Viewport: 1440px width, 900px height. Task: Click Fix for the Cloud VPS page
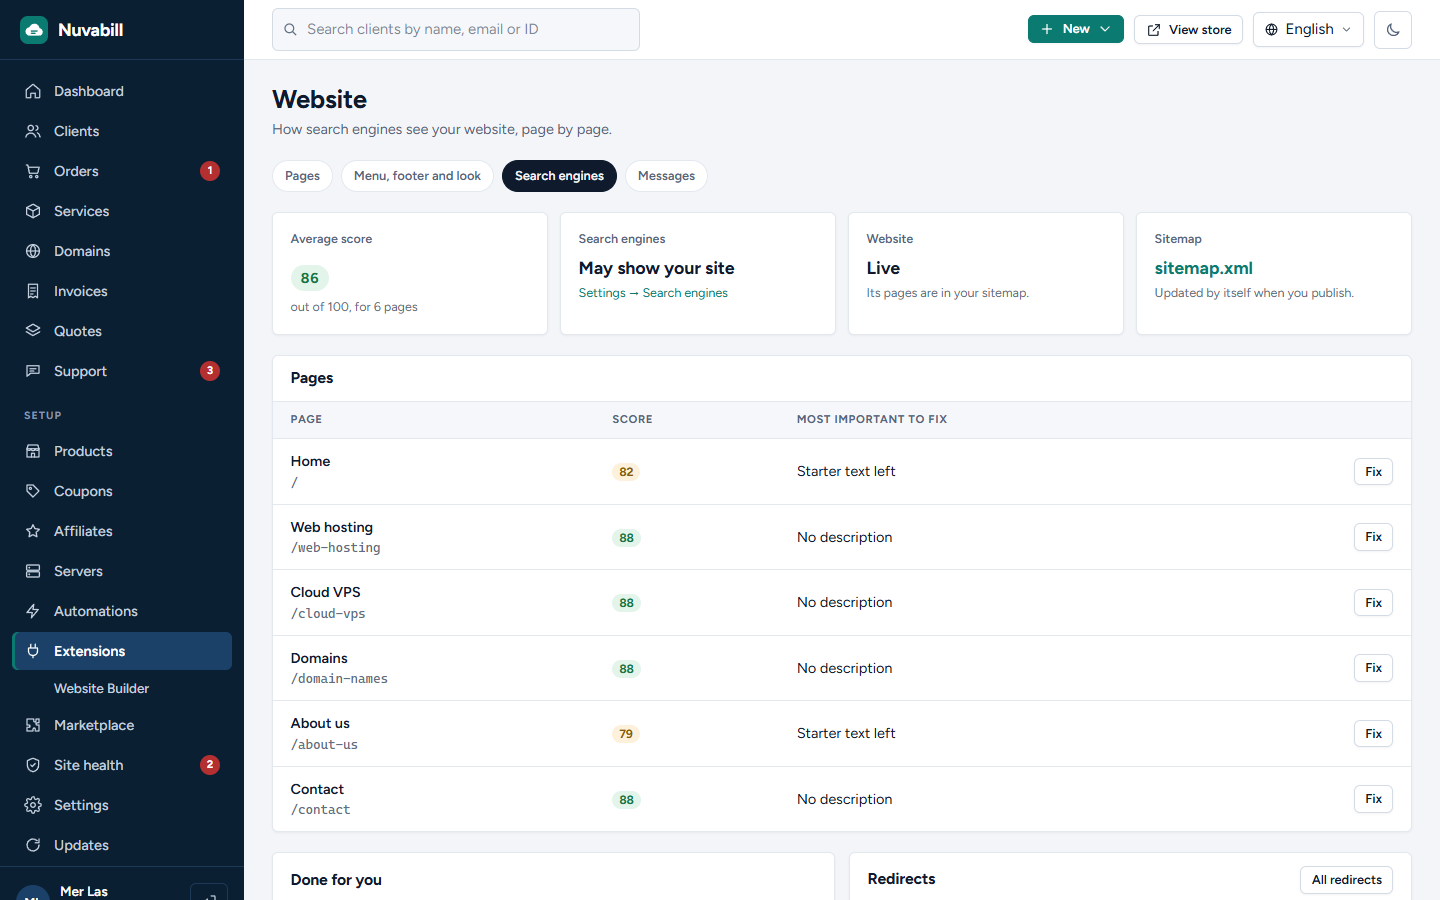(x=1373, y=603)
